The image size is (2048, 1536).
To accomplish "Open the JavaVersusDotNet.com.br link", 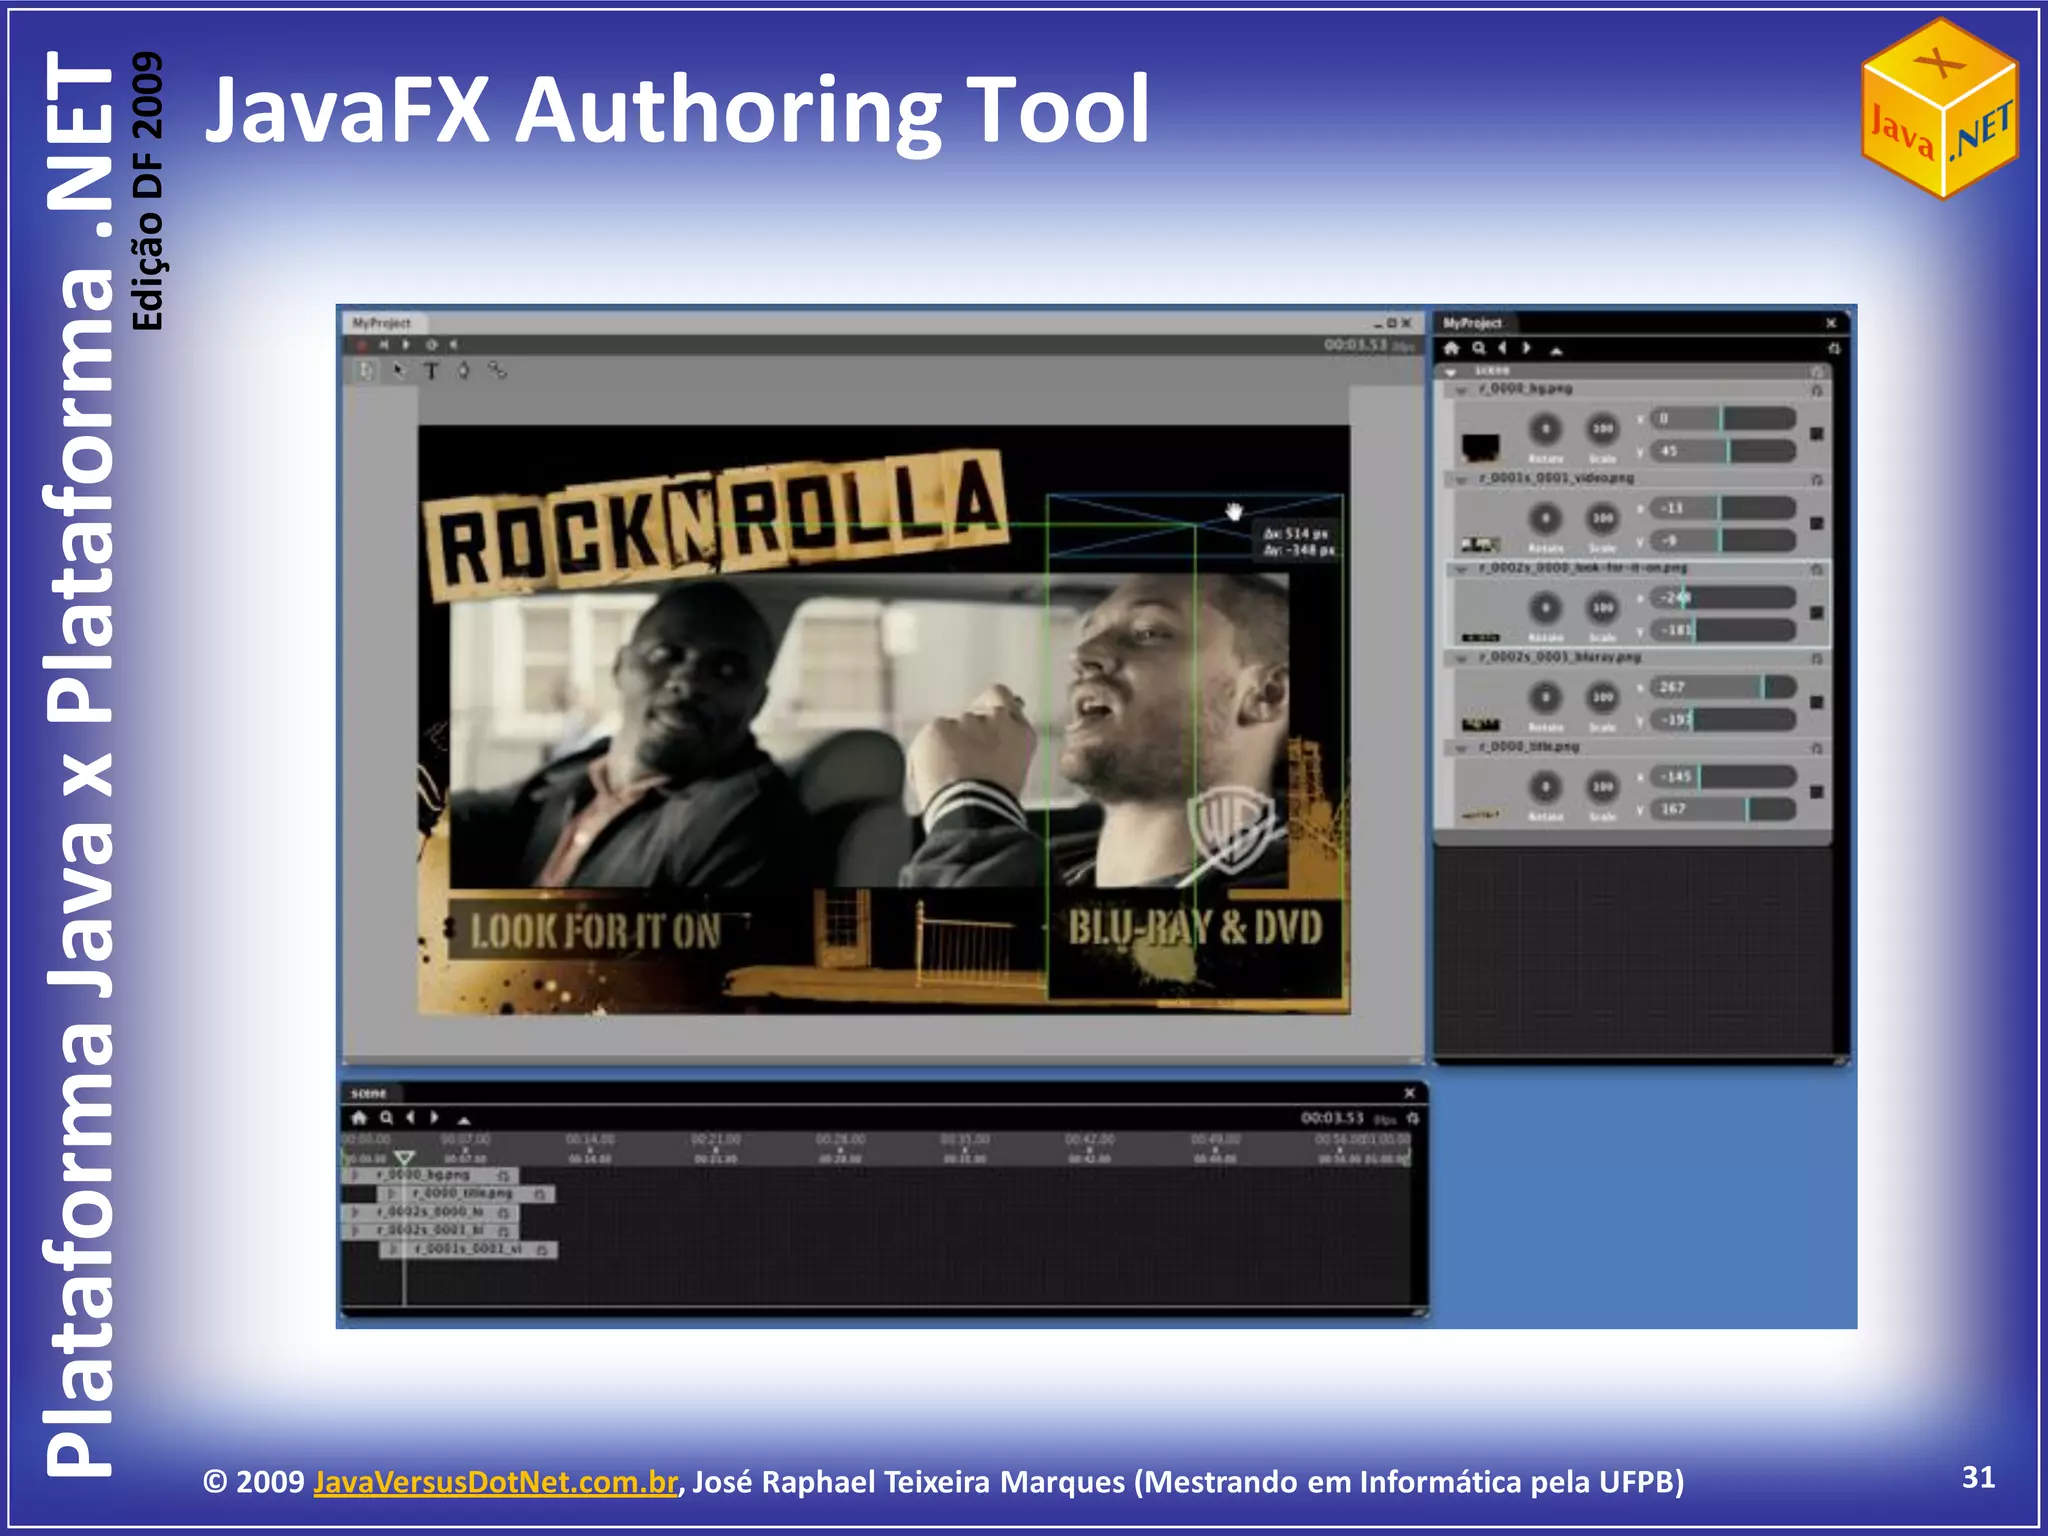I will (x=496, y=1482).
